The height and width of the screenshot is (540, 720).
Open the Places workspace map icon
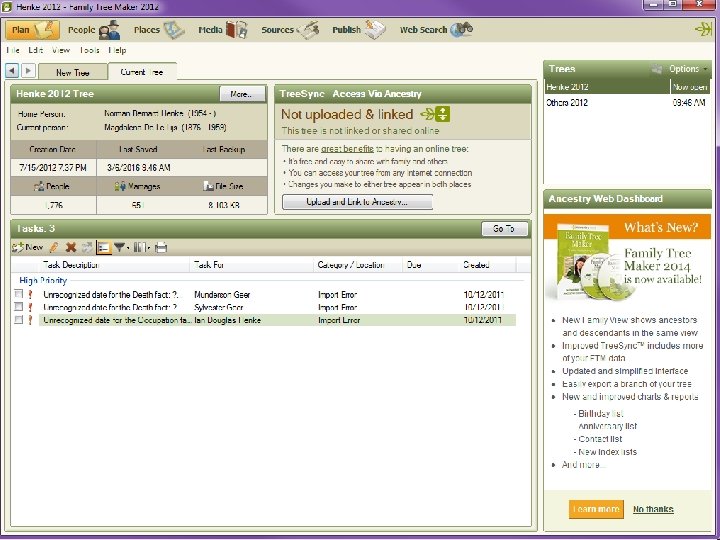tap(174, 30)
